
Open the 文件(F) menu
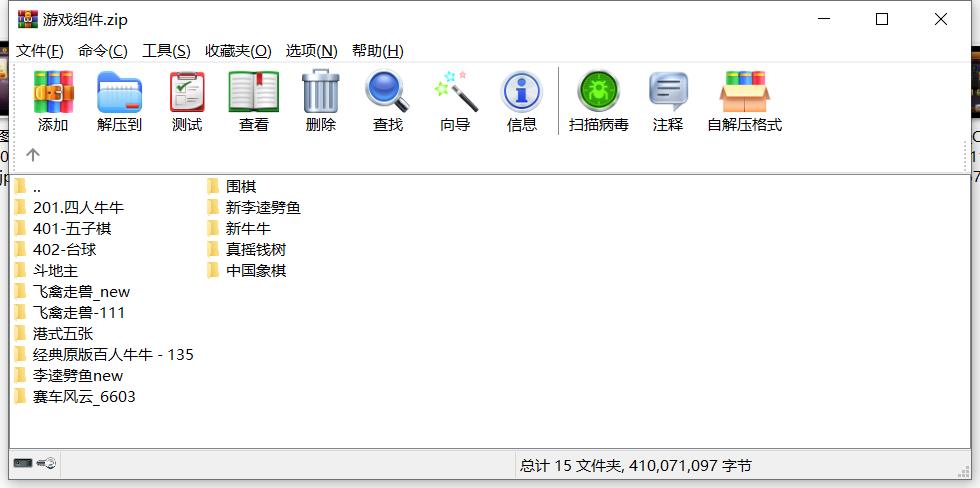[40, 51]
